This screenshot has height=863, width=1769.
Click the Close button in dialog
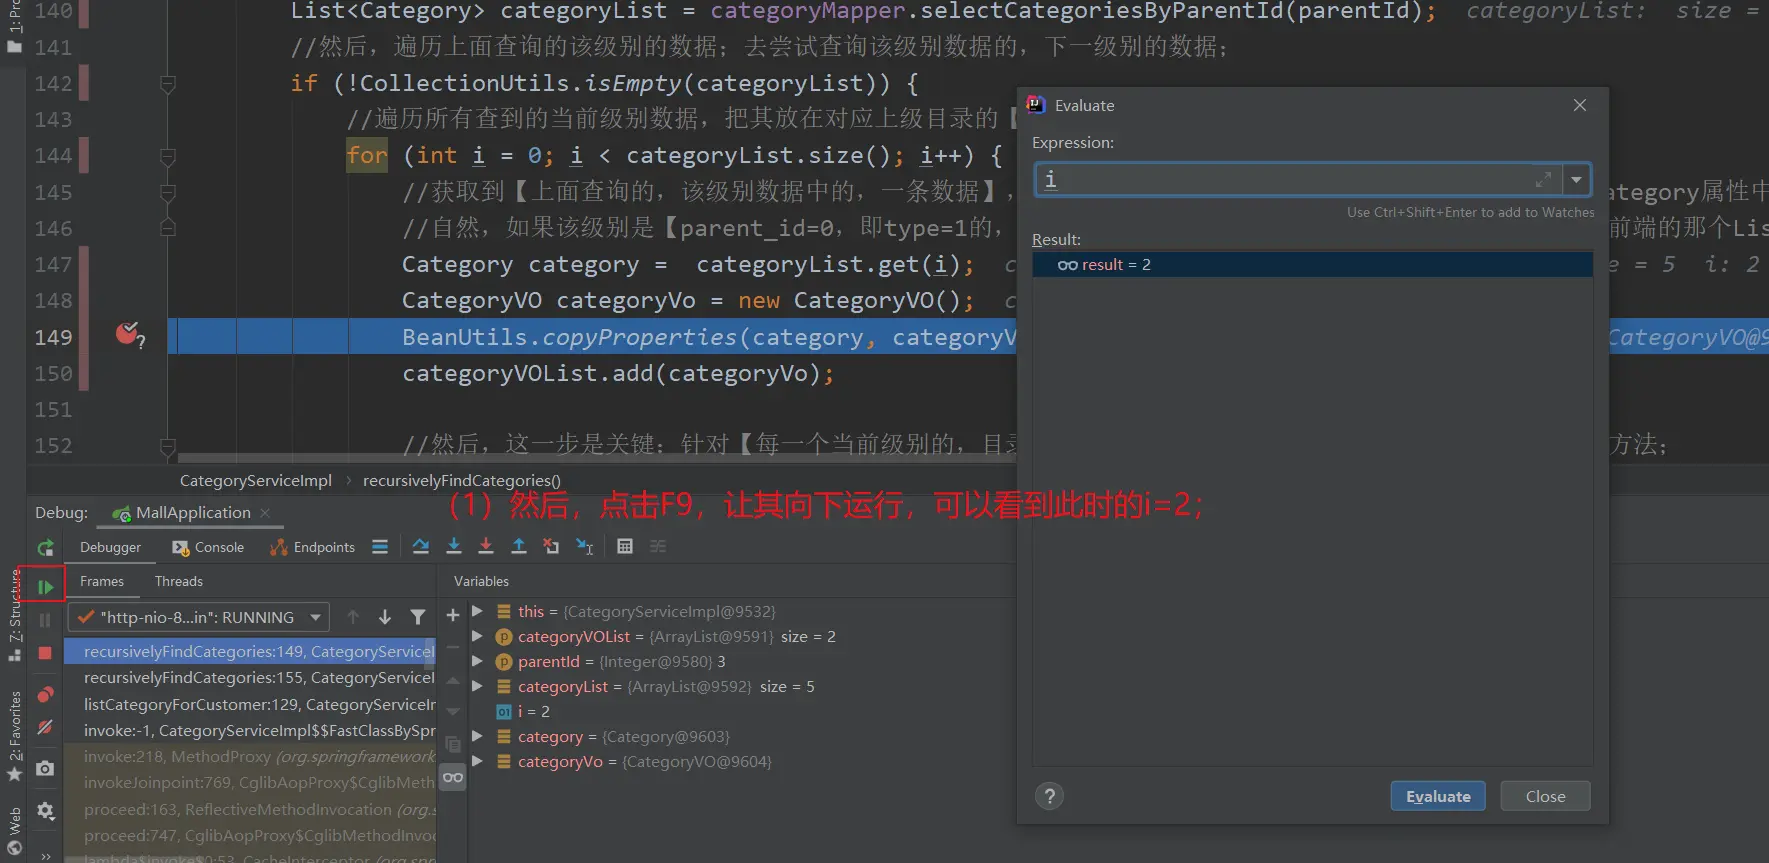[x=1545, y=796]
